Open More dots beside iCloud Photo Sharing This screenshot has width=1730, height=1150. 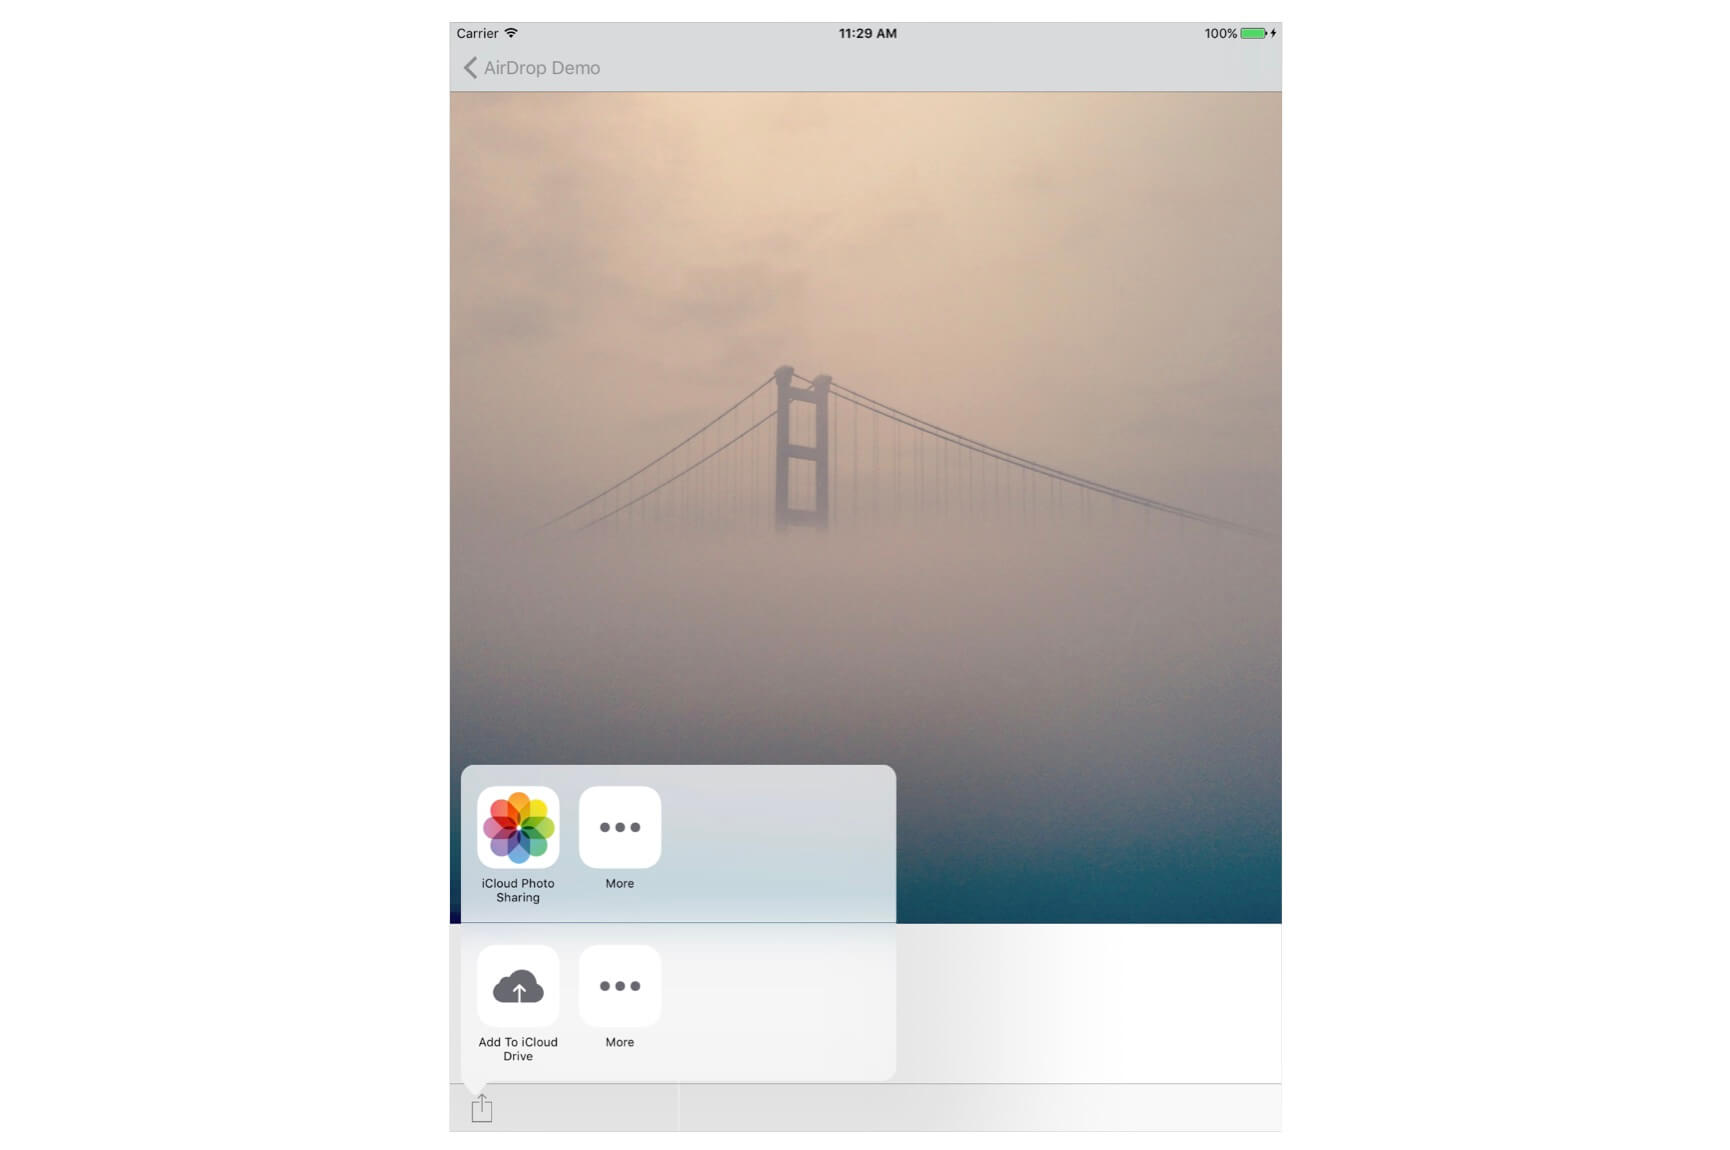point(619,827)
